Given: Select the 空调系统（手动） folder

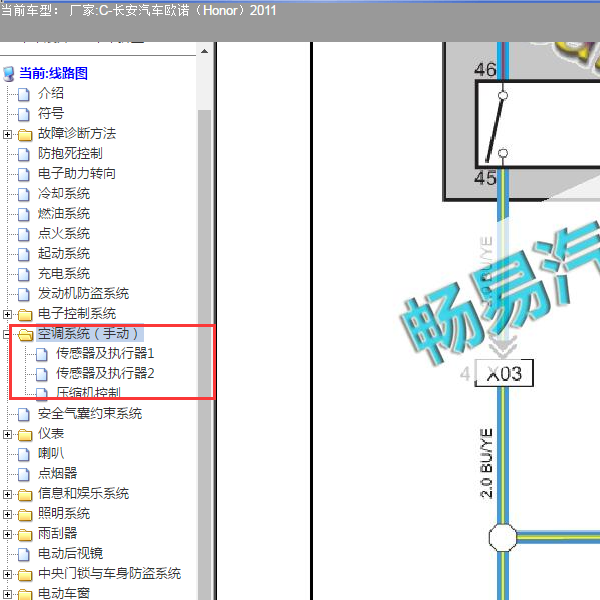Looking at the screenshot, I should [90, 333].
